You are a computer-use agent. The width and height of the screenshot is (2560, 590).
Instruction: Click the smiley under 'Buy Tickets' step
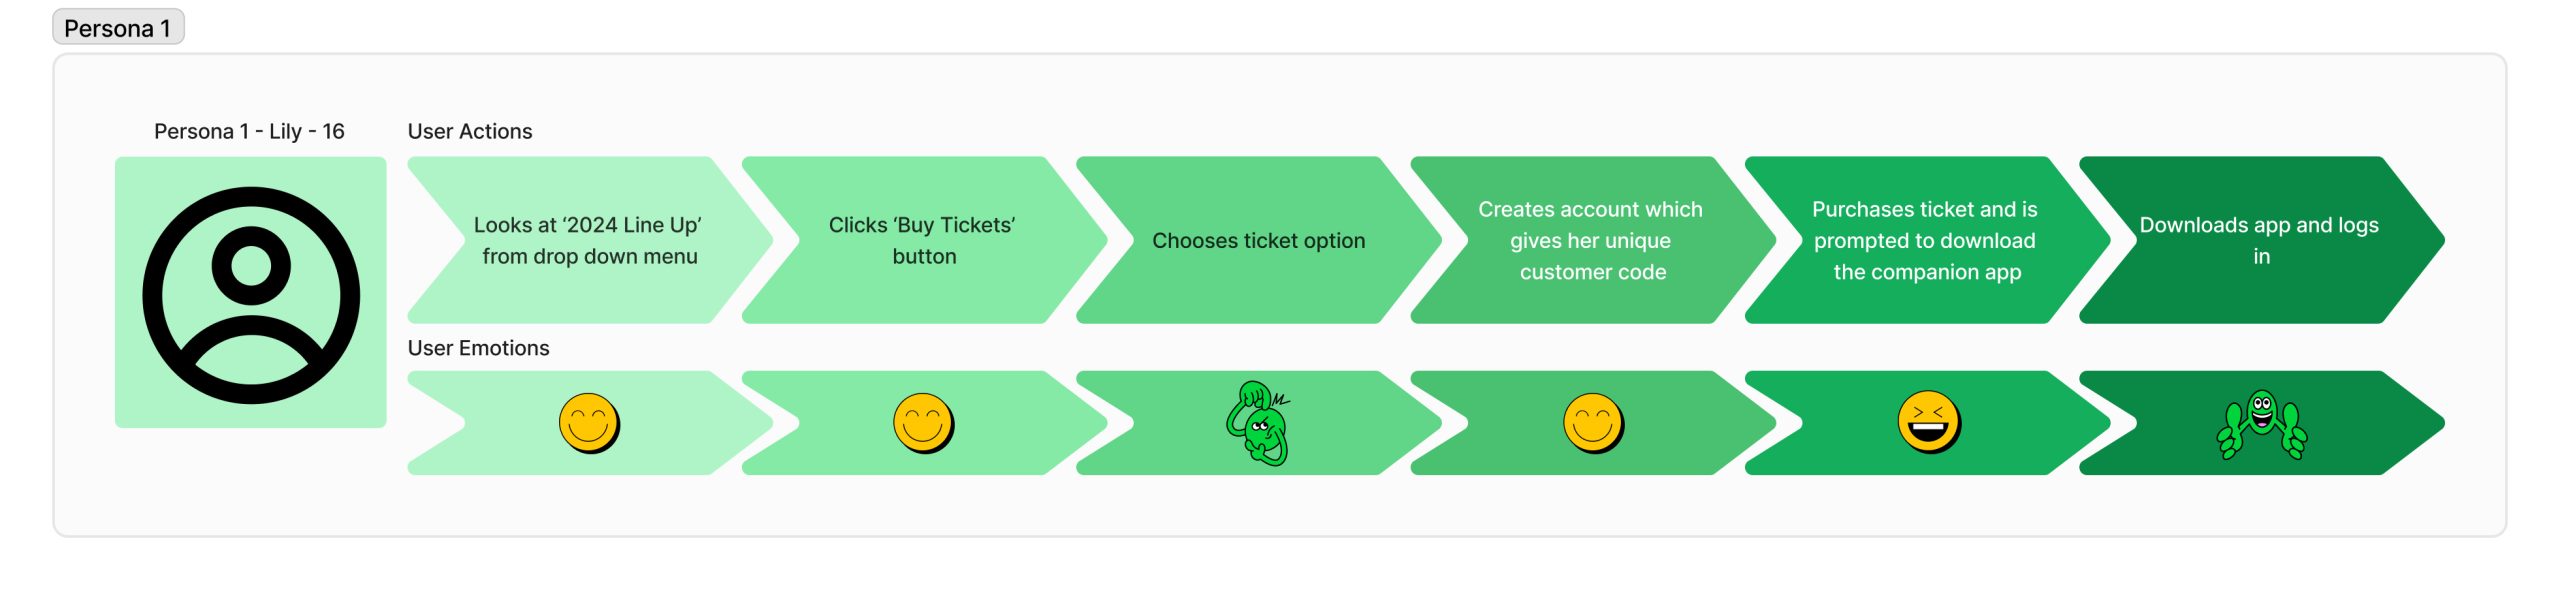pyautogui.click(x=923, y=423)
